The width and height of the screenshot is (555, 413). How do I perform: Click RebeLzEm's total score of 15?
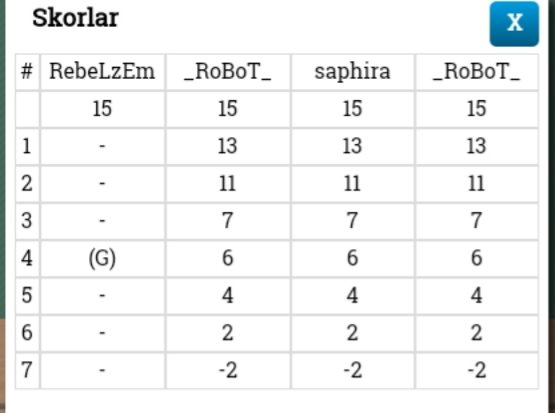pyautogui.click(x=102, y=109)
